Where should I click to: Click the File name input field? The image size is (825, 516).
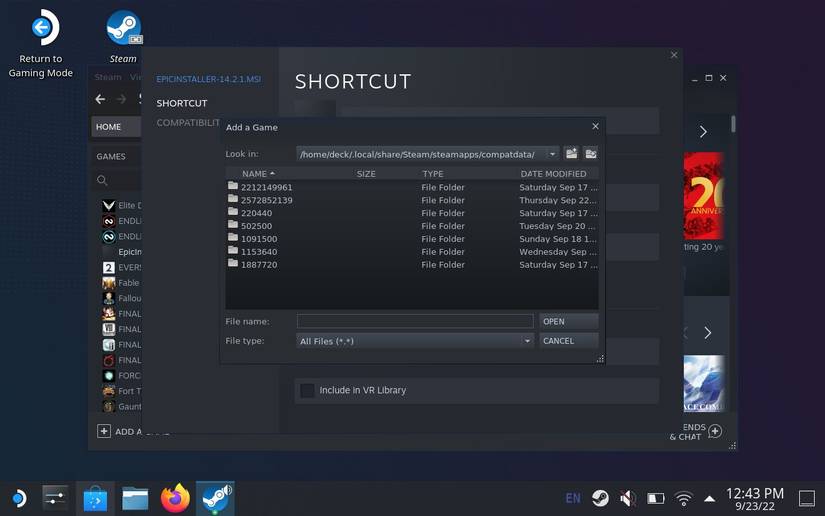point(415,321)
